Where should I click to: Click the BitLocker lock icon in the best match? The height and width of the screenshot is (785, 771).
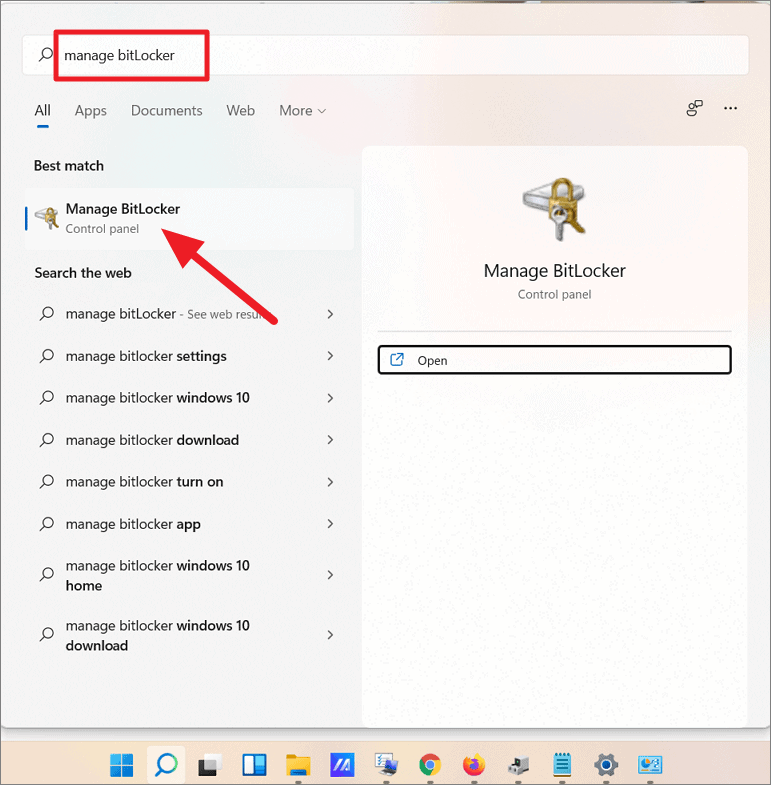click(x=47, y=218)
